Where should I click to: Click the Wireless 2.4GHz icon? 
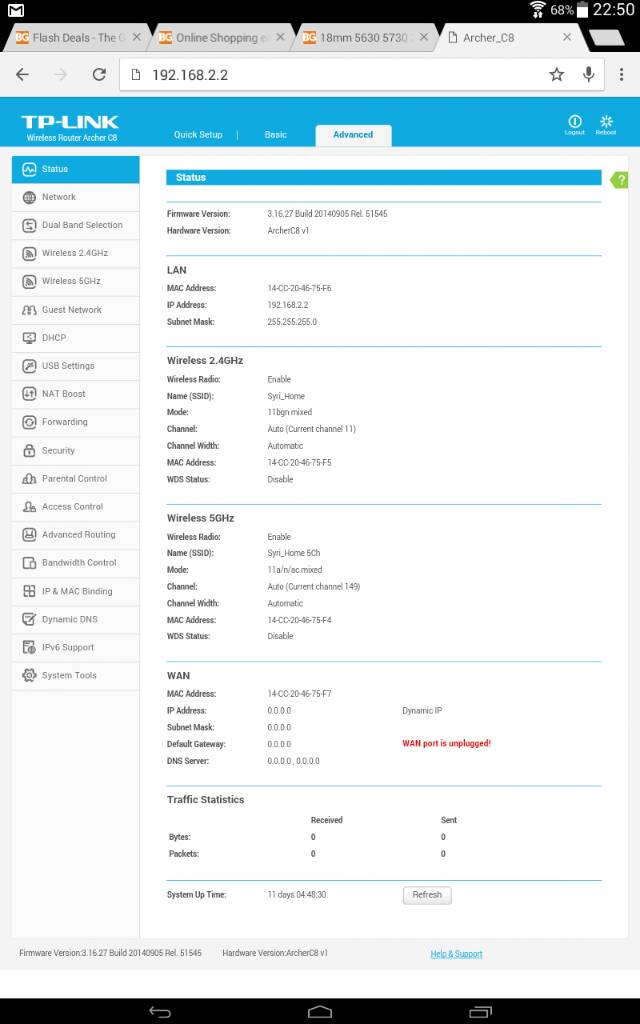coord(29,253)
